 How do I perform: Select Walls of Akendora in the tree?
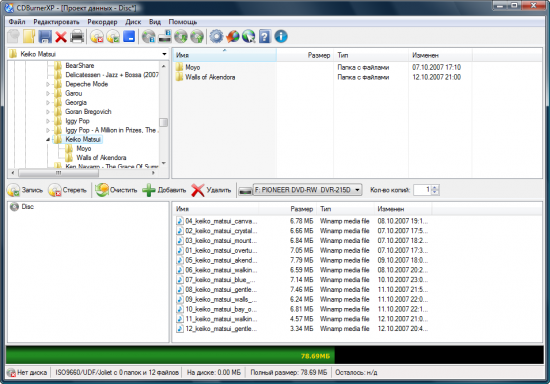click(x=101, y=158)
